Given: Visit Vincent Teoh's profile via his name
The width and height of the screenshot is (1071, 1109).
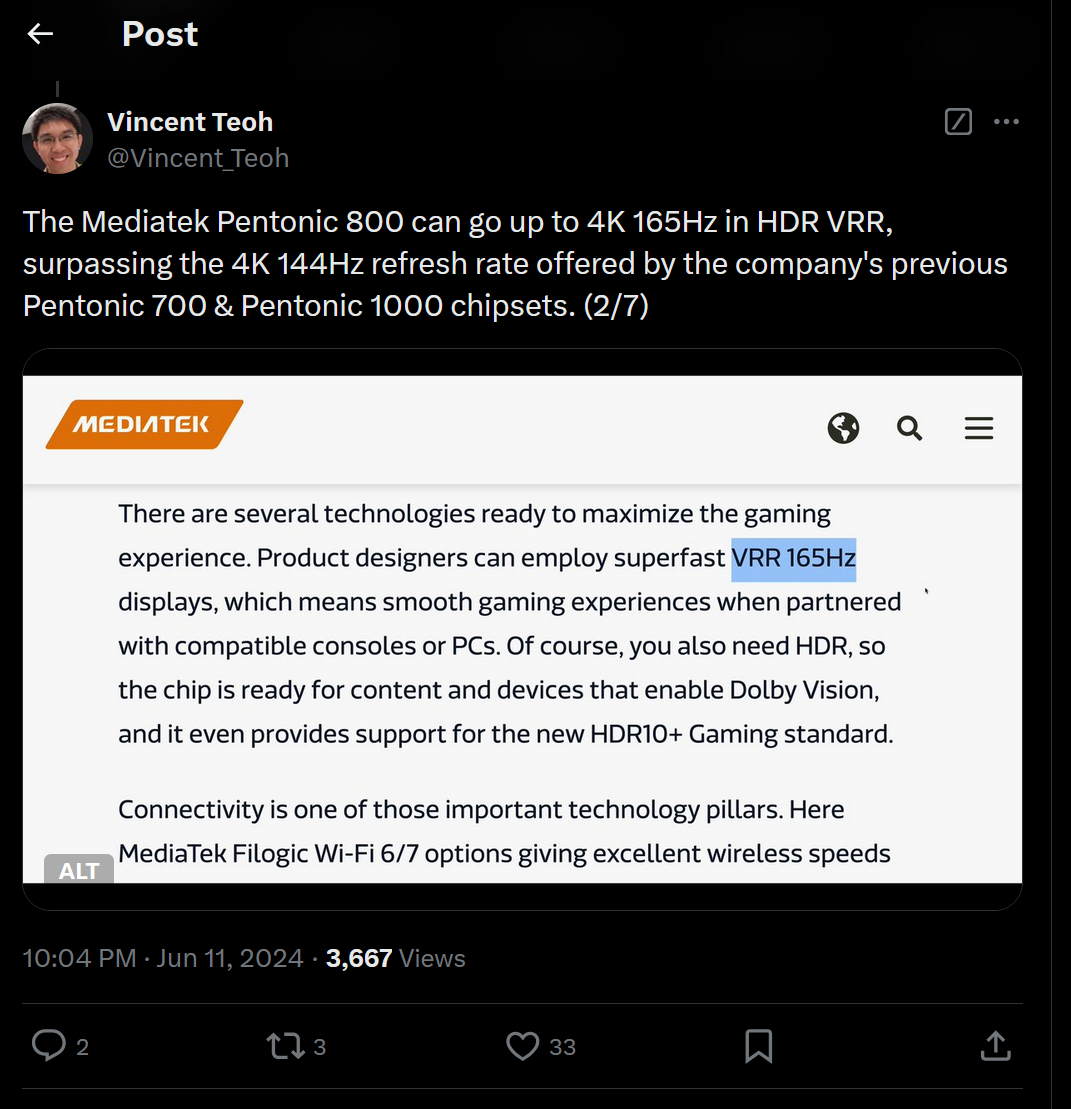Looking at the screenshot, I should click(x=190, y=121).
